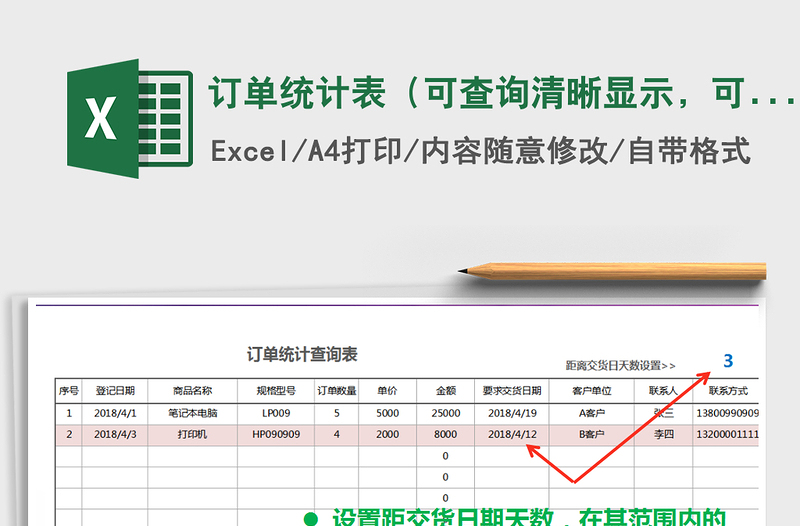The height and width of the screenshot is (526, 800).
Task: Select the blue days value 3 cell
Action: [x=728, y=361]
